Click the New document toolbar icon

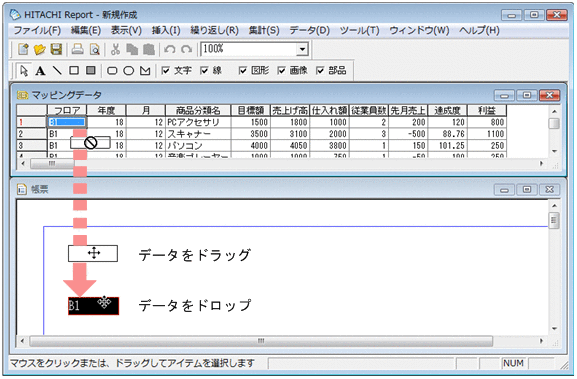tap(23, 49)
